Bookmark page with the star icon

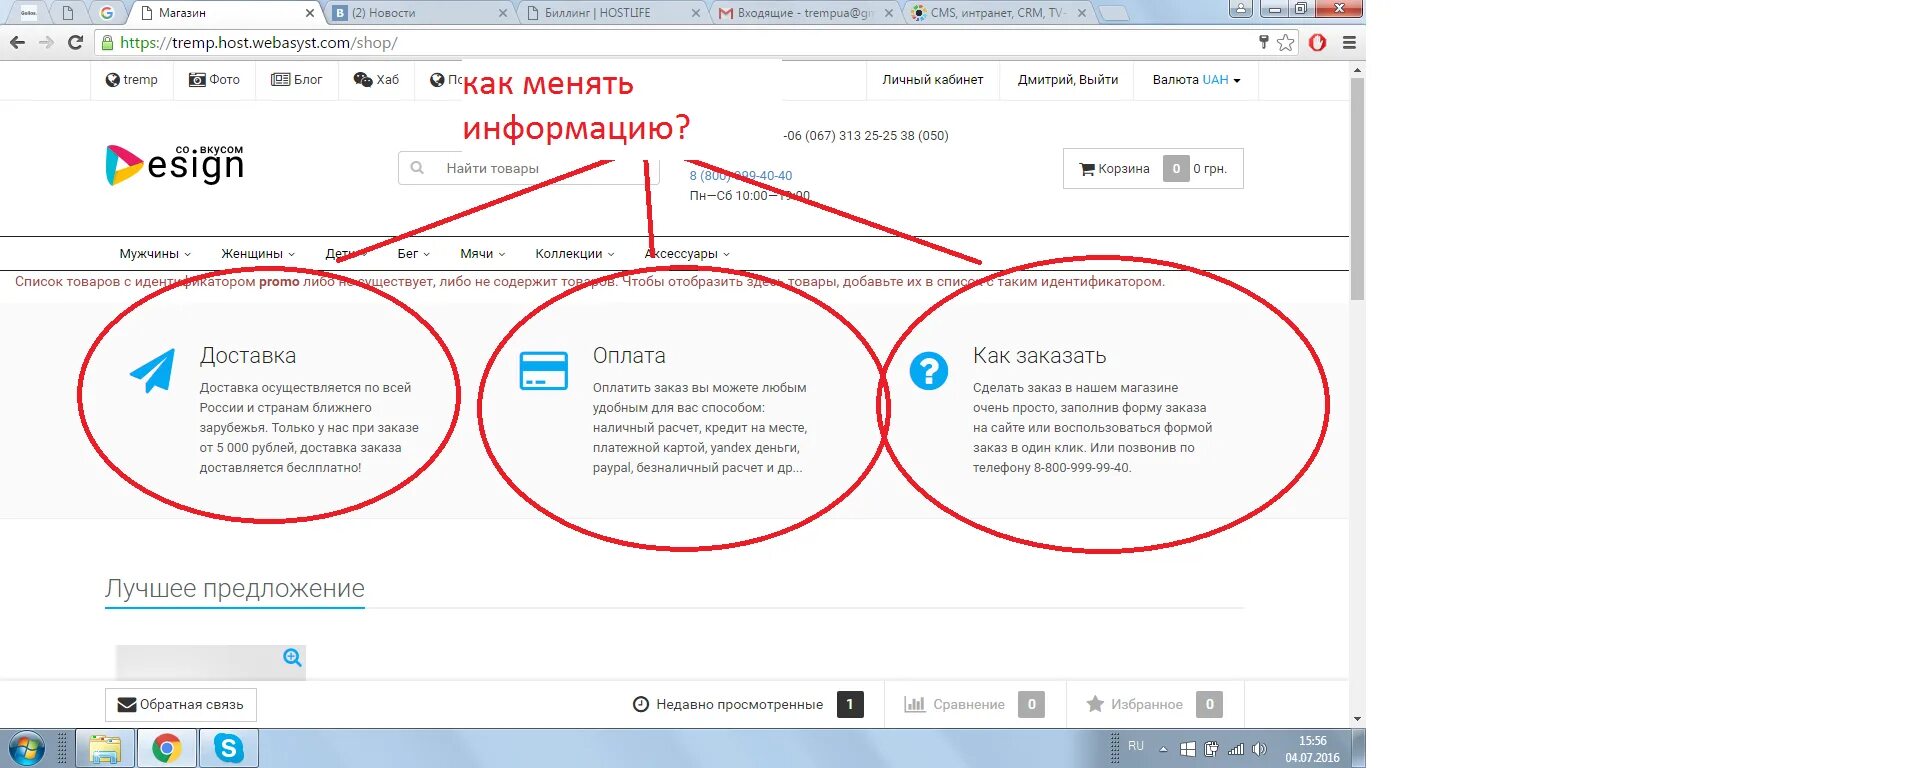pyautogui.click(x=1286, y=43)
